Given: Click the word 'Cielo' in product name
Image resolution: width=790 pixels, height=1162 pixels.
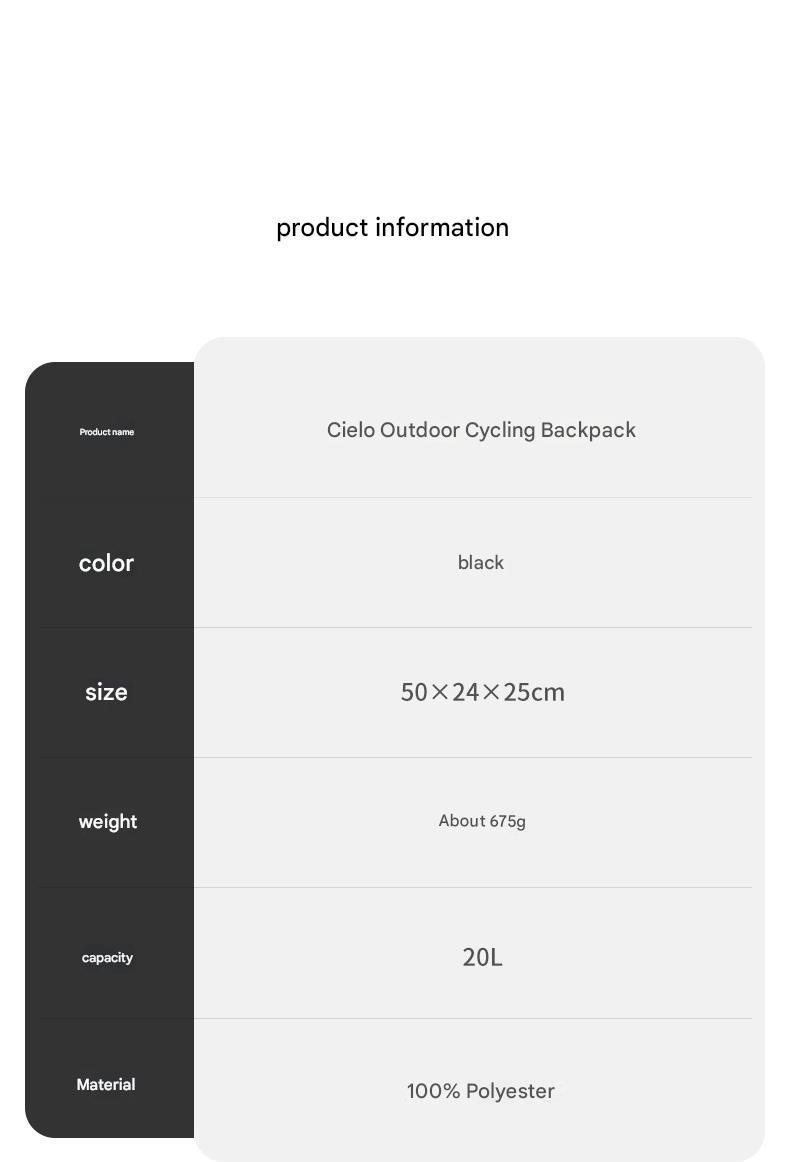Looking at the screenshot, I should pos(351,430).
